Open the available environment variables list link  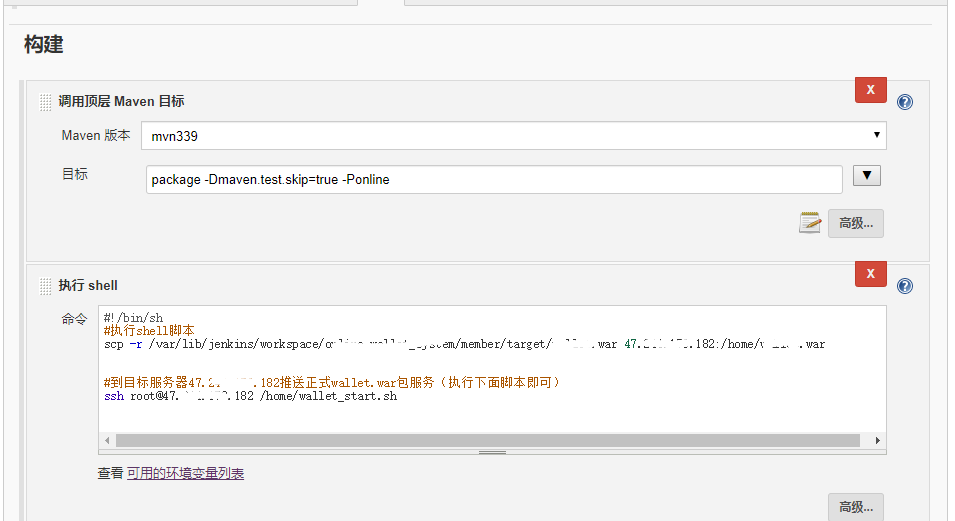pyautogui.click(x=185, y=473)
